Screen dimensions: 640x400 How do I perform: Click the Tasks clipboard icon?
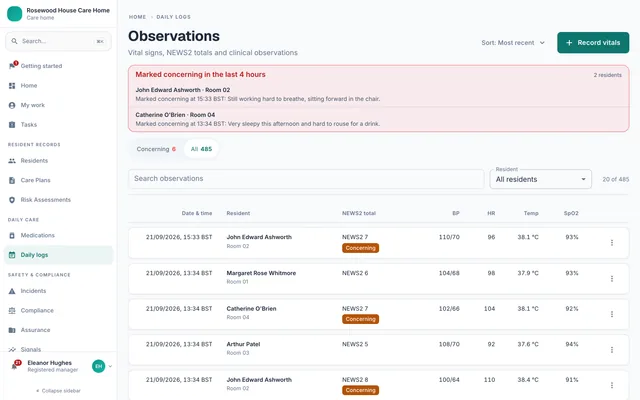(12, 125)
